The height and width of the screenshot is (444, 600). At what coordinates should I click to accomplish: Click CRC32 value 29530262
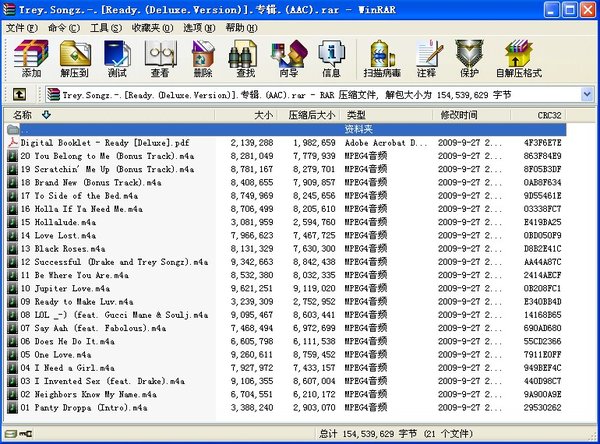point(543,408)
